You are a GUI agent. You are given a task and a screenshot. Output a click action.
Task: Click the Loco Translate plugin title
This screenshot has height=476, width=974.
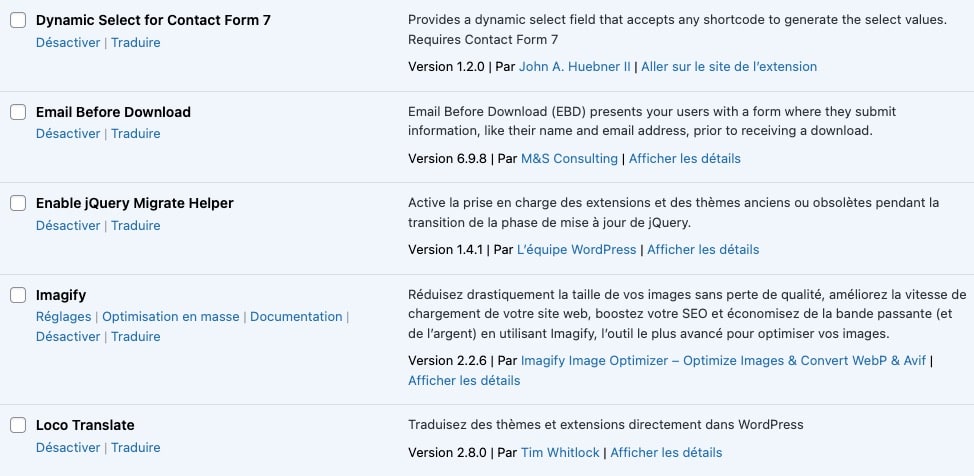(x=85, y=425)
